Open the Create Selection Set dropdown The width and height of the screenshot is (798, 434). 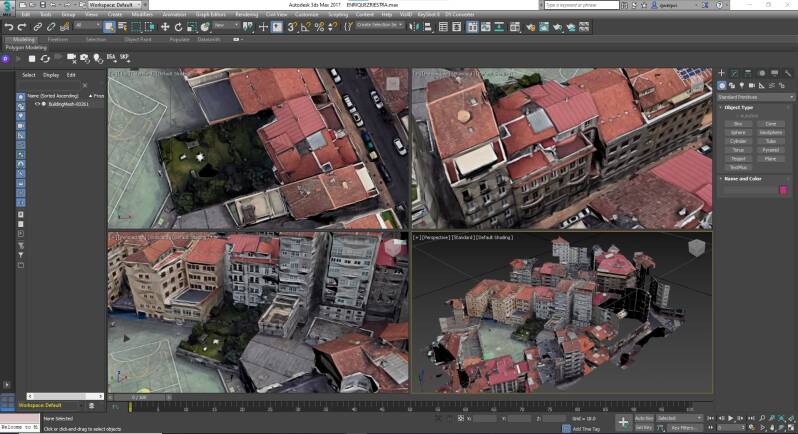(x=380, y=25)
